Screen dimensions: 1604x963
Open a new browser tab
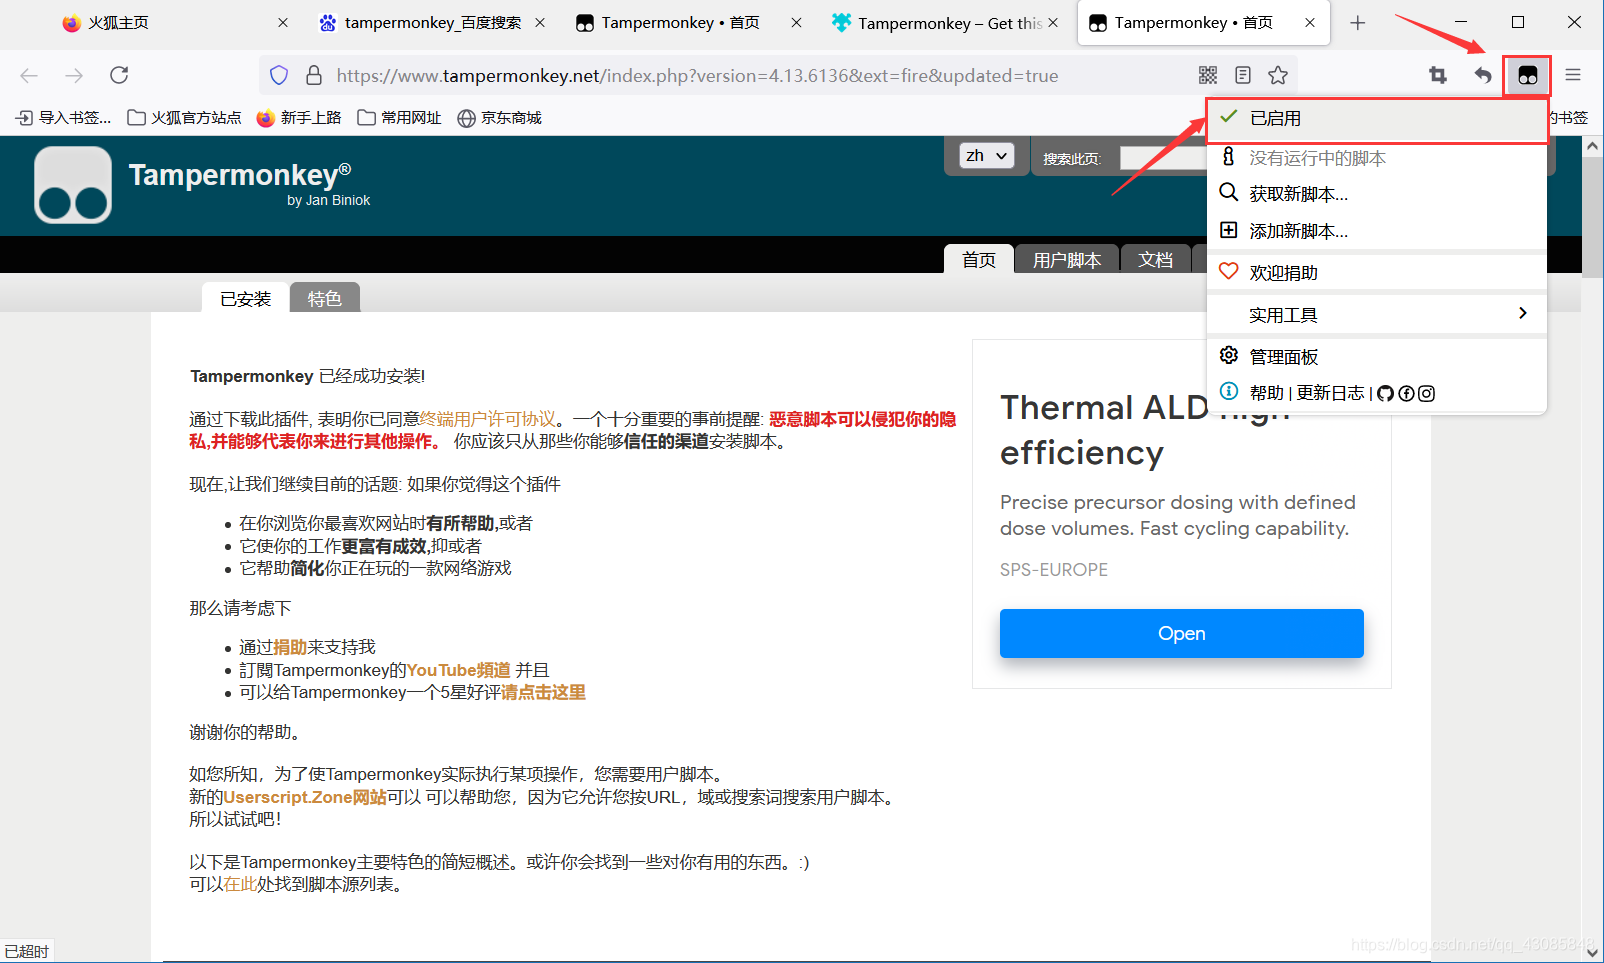1357,22
